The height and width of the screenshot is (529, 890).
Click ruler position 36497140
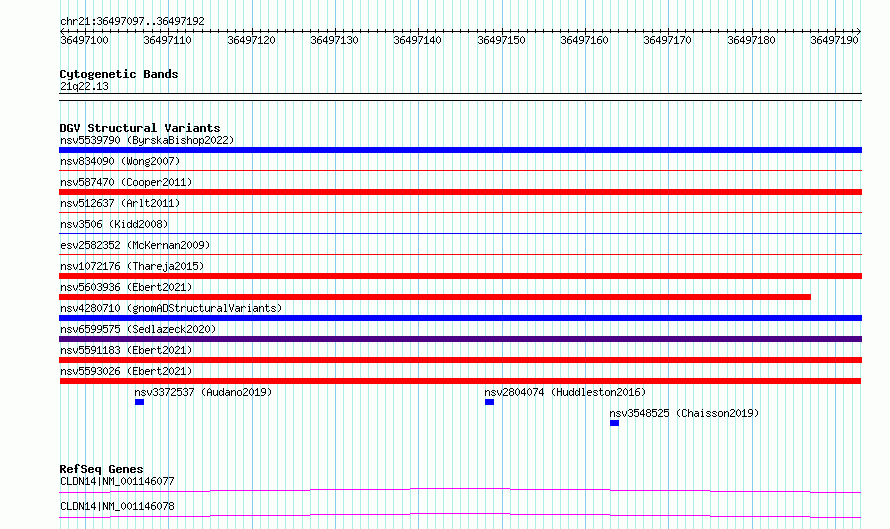coord(417,40)
